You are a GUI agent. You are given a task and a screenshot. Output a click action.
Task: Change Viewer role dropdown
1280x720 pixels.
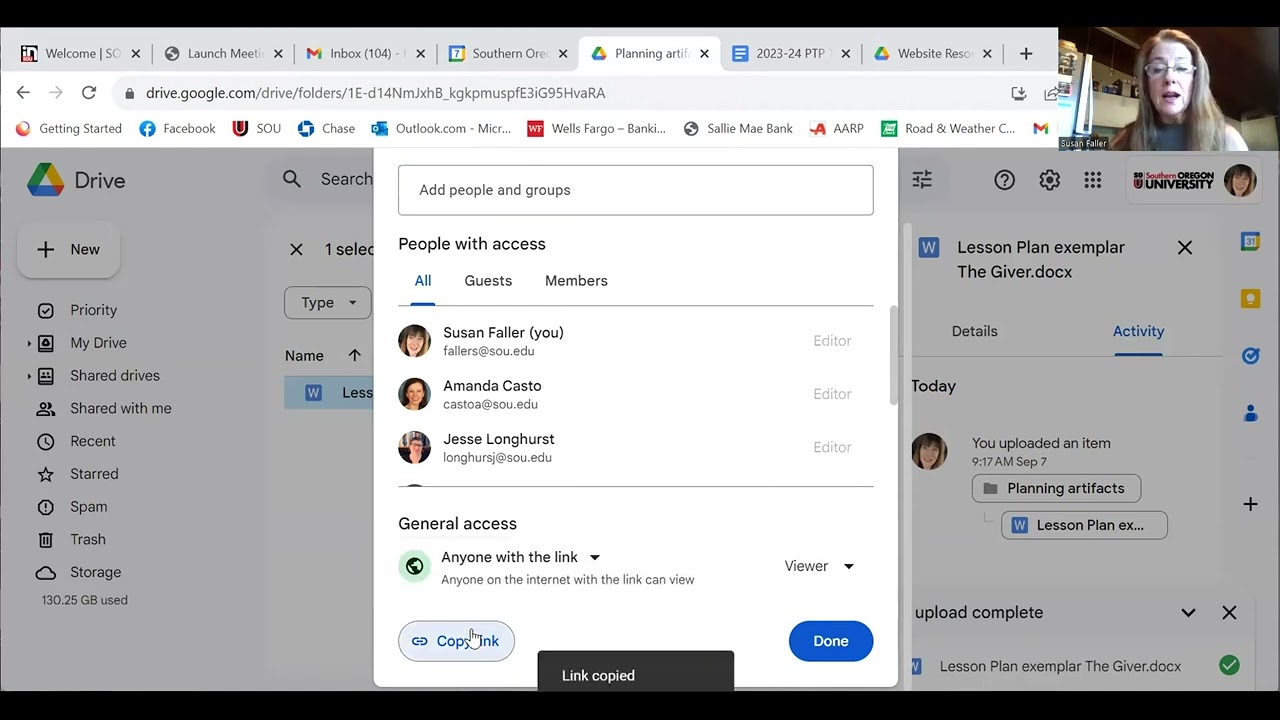click(x=819, y=566)
